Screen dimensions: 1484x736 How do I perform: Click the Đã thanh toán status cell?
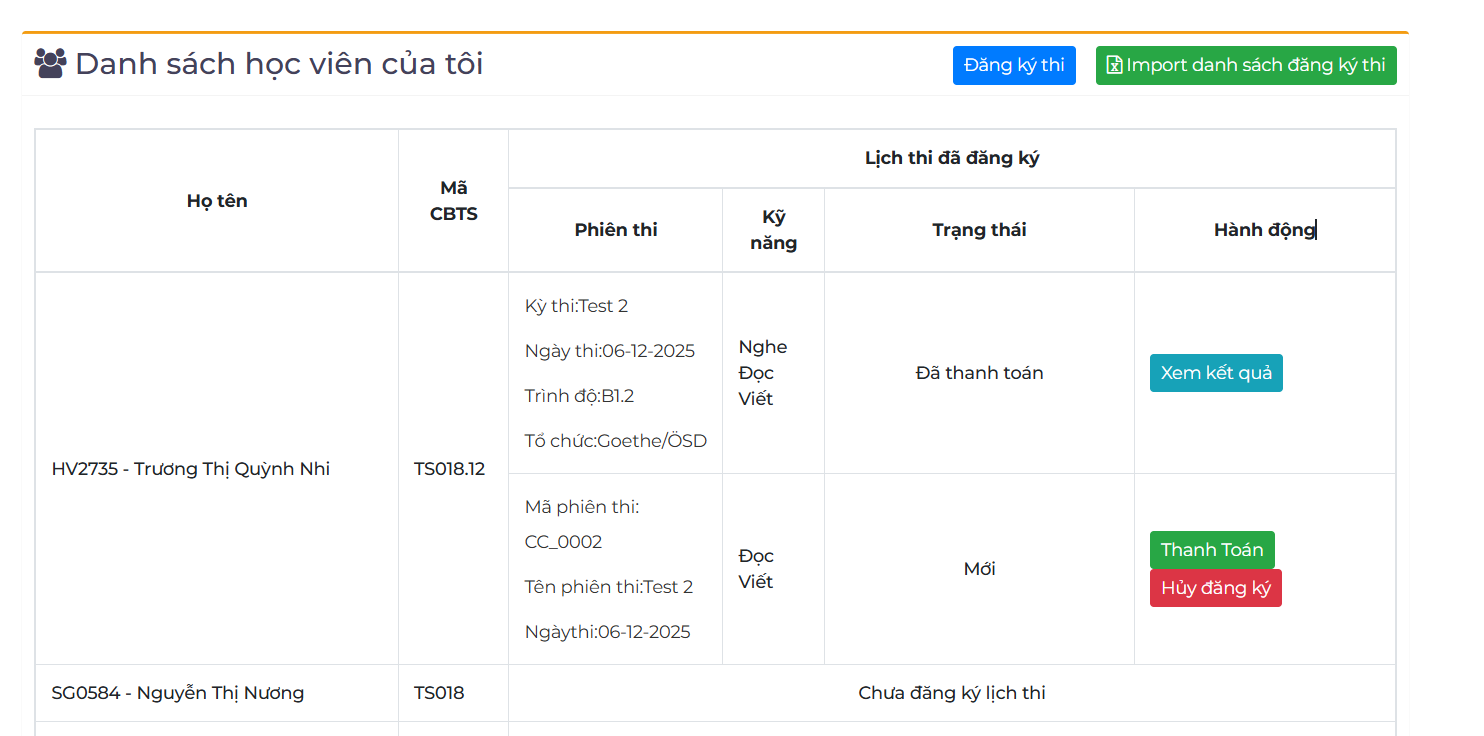(x=979, y=373)
